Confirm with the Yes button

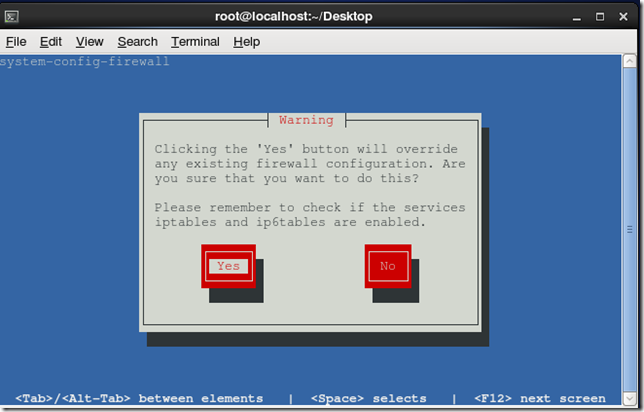coord(228,266)
